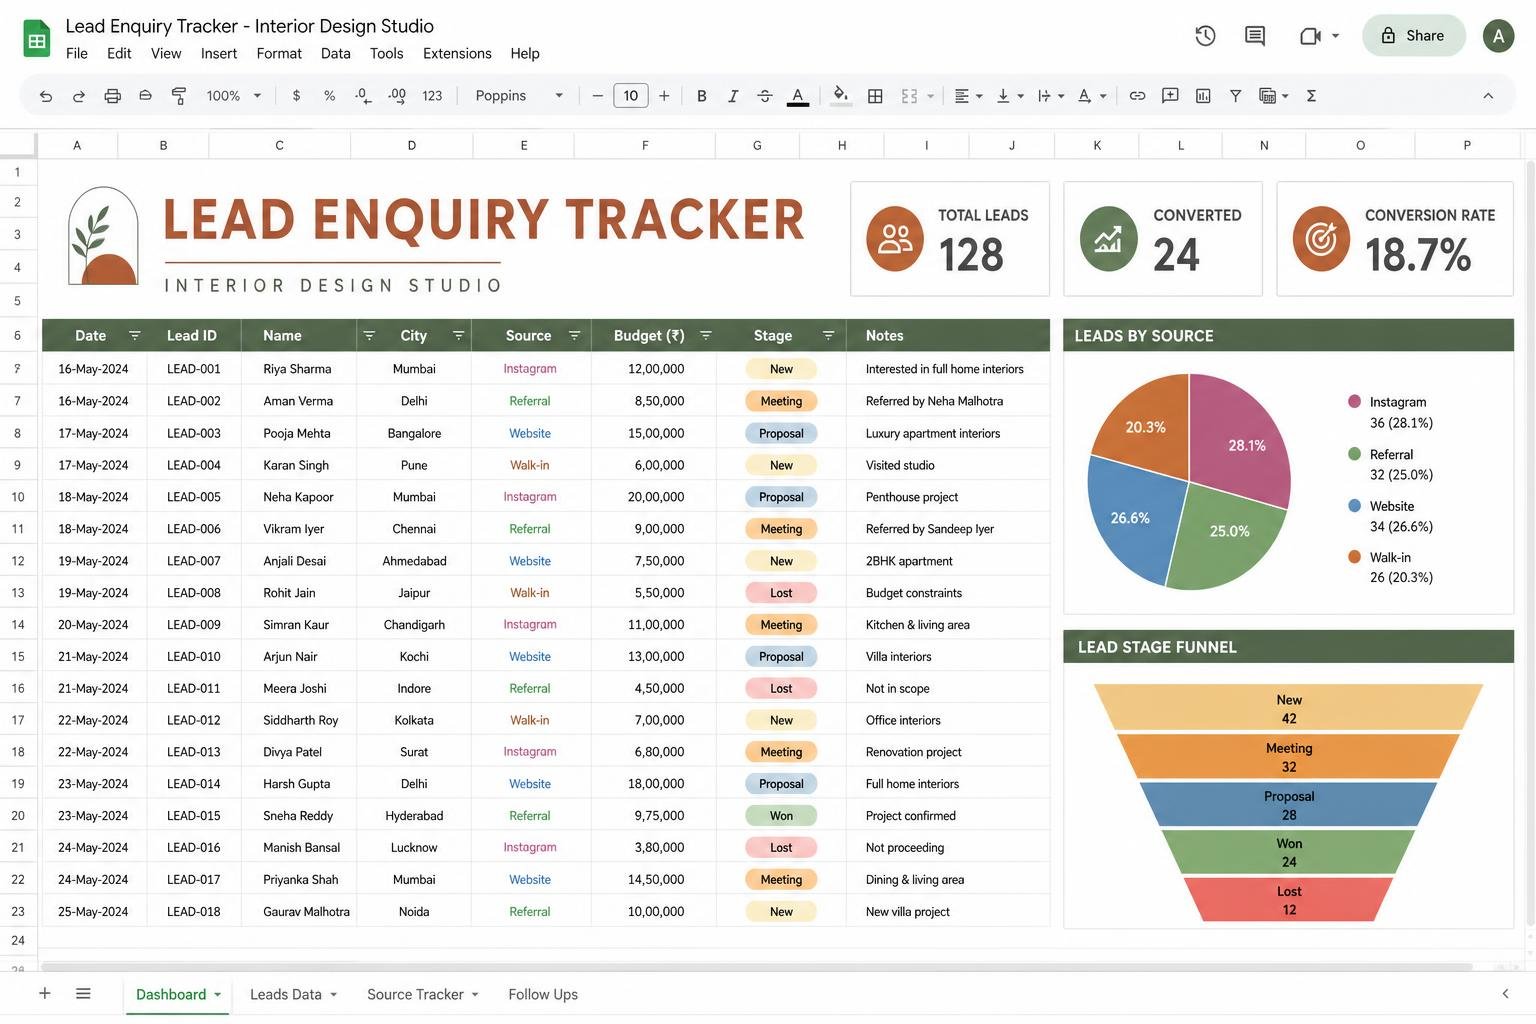1536x1024 pixels.
Task: Undo the last action
Action: (46, 96)
